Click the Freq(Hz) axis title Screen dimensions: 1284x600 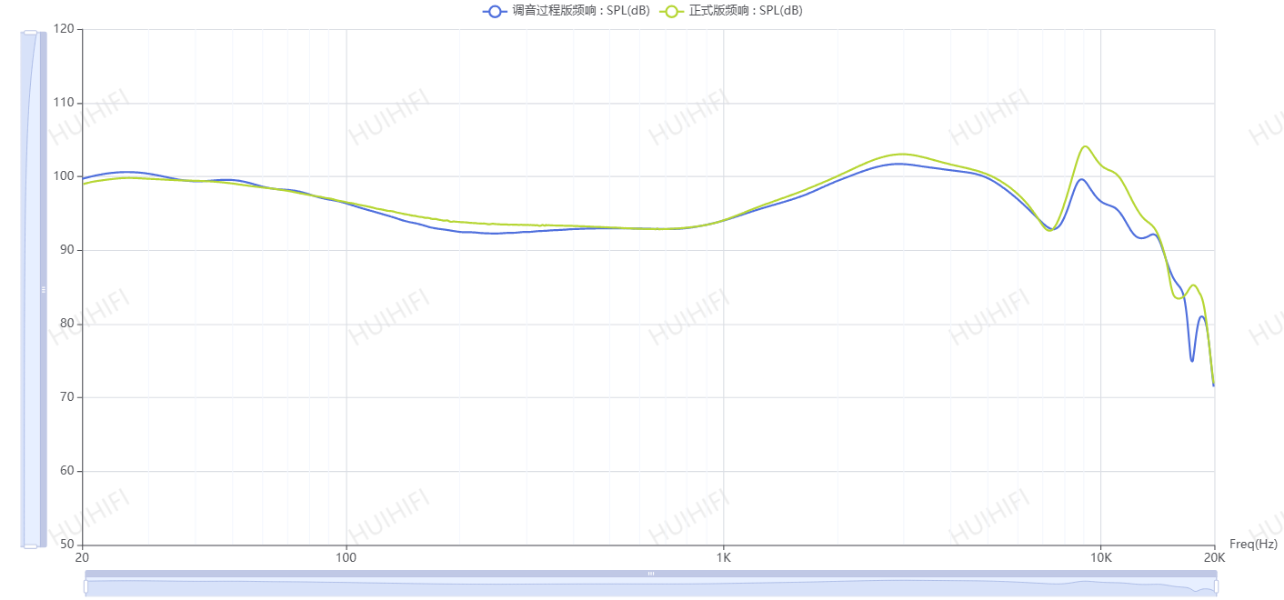[1253, 544]
